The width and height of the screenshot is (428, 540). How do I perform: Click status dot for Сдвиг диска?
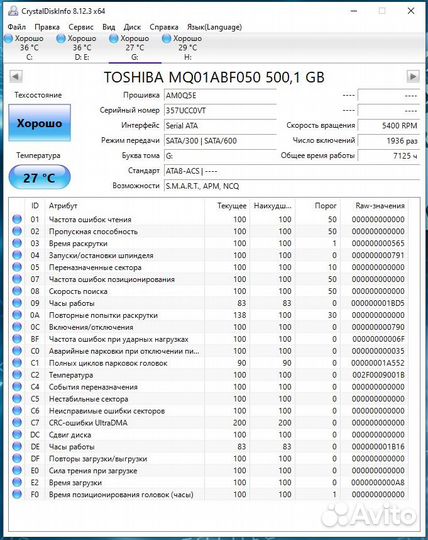click(17, 435)
